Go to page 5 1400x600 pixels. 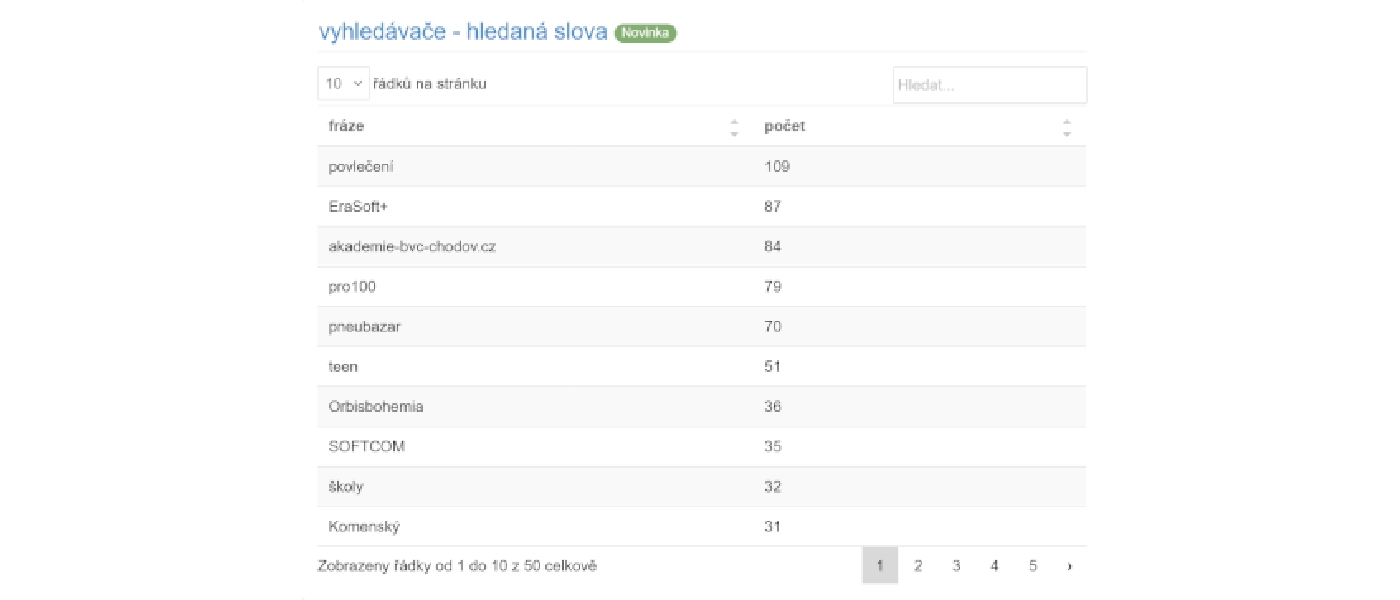(x=1032, y=566)
